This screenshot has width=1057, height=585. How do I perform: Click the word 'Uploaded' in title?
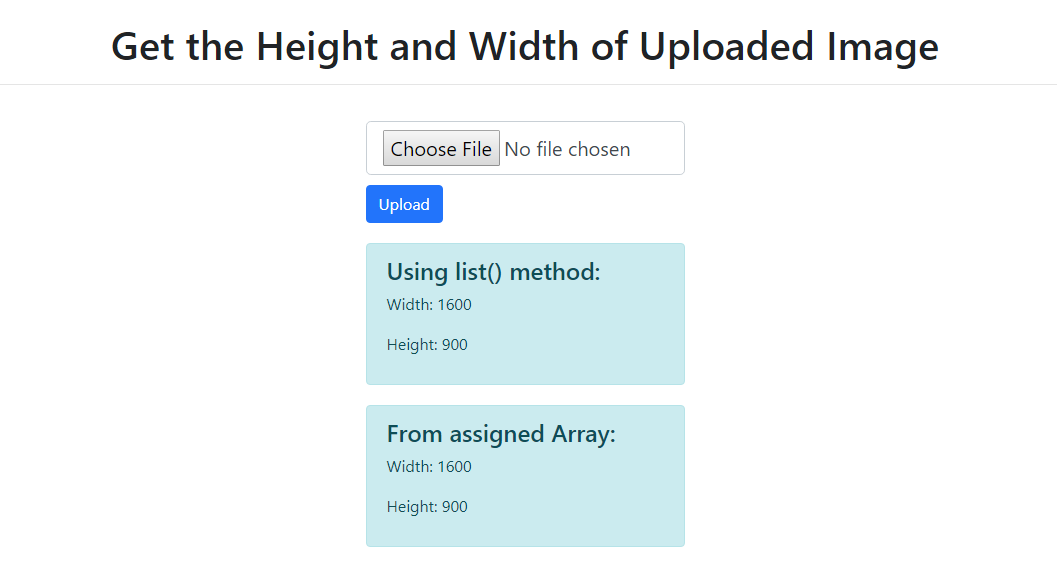coord(727,47)
